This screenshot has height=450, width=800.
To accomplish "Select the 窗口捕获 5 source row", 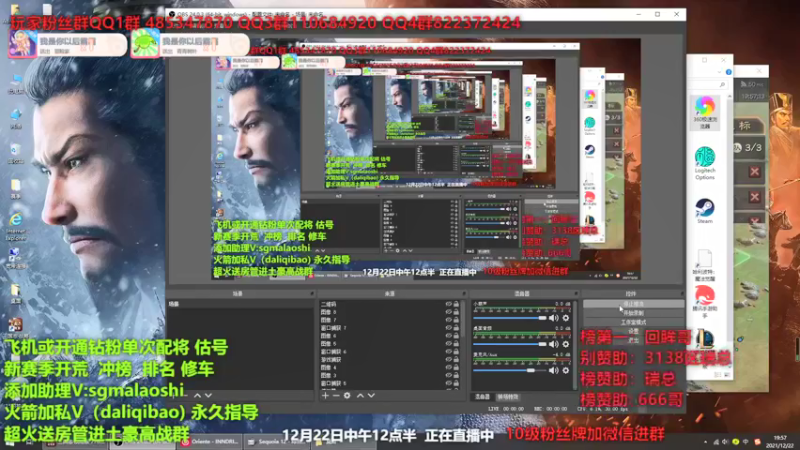I will (x=391, y=383).
